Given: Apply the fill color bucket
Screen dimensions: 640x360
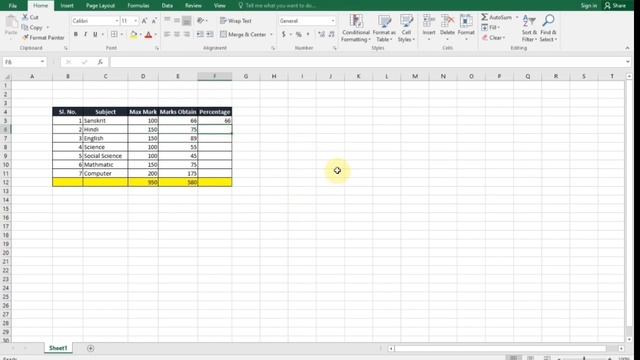Looking at the screenshot, I should point(133,35).
